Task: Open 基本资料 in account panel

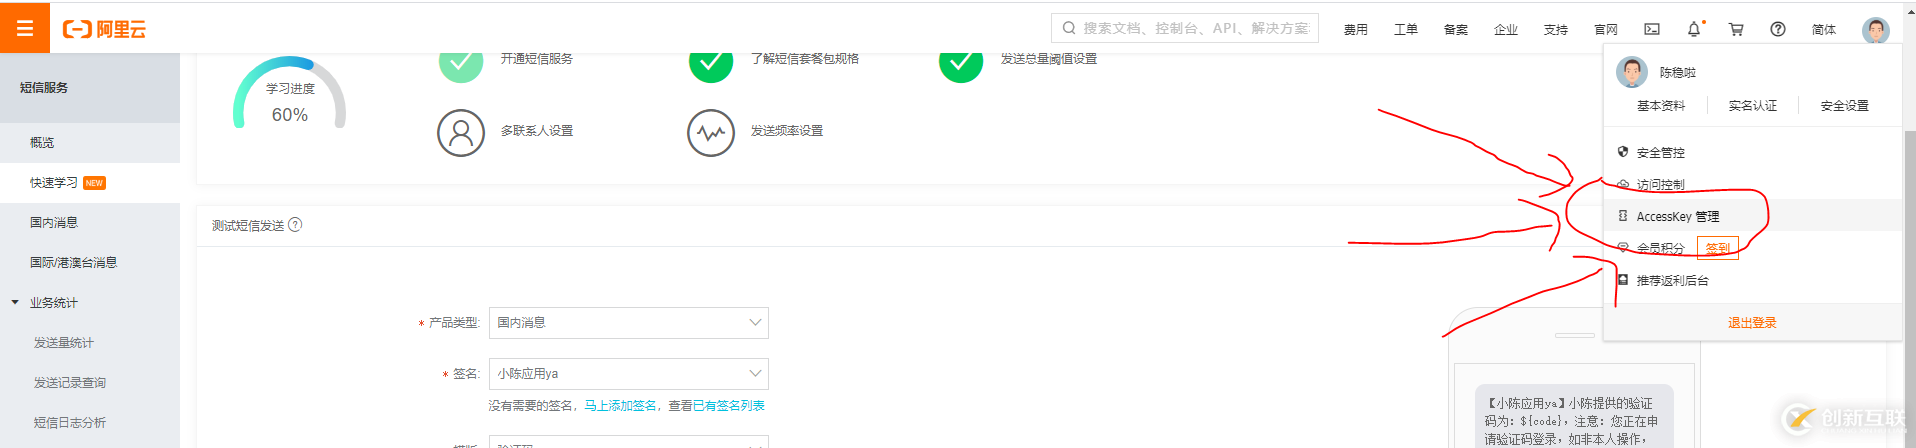Action: [1661, 105]
